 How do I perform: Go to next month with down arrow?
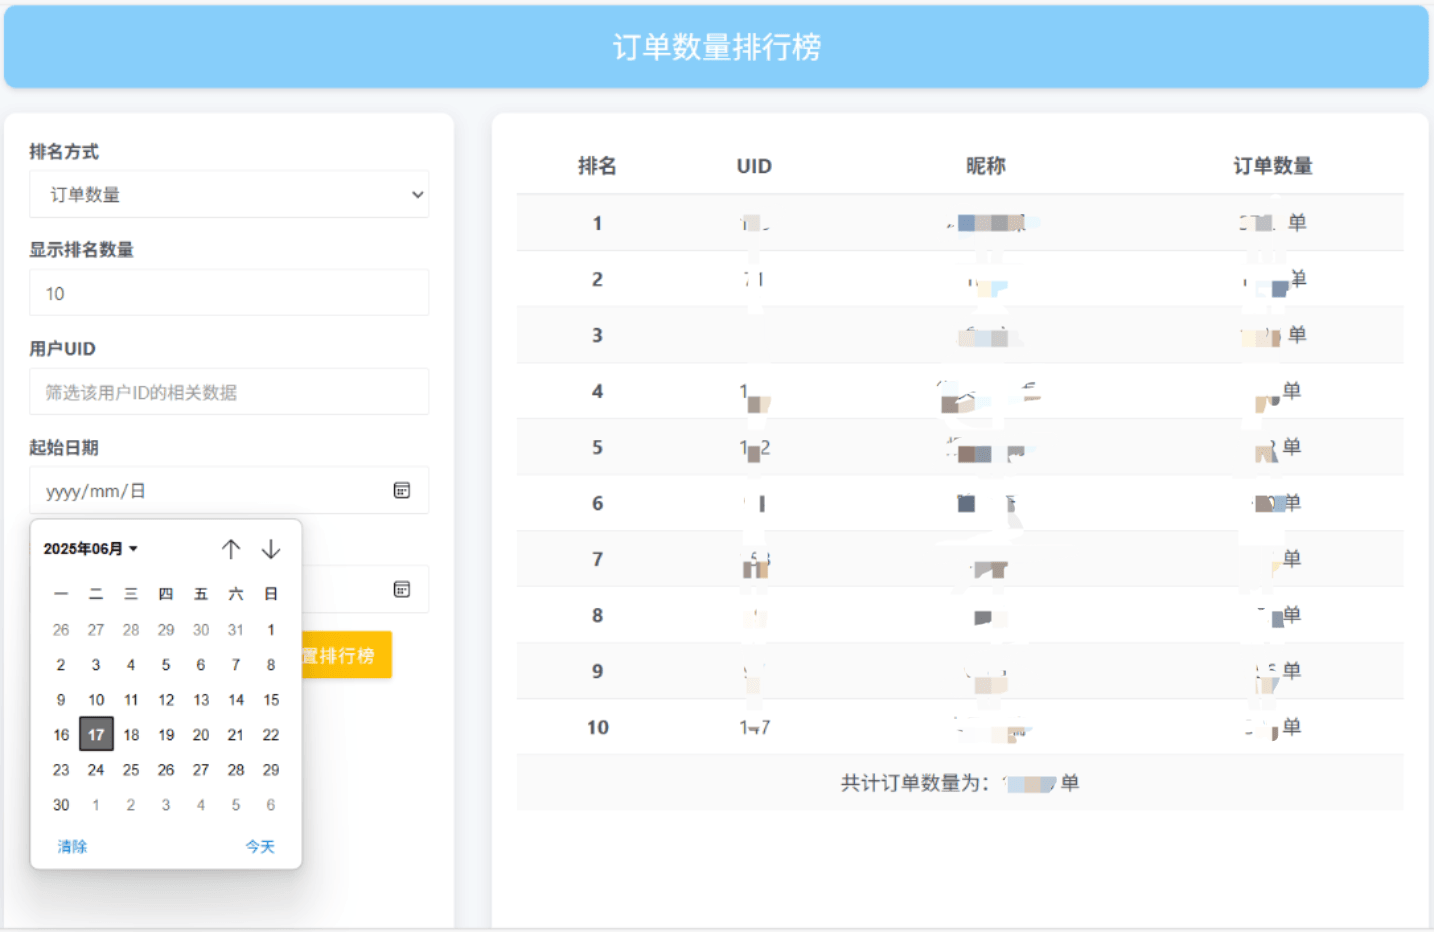click(x=271, y=549)
